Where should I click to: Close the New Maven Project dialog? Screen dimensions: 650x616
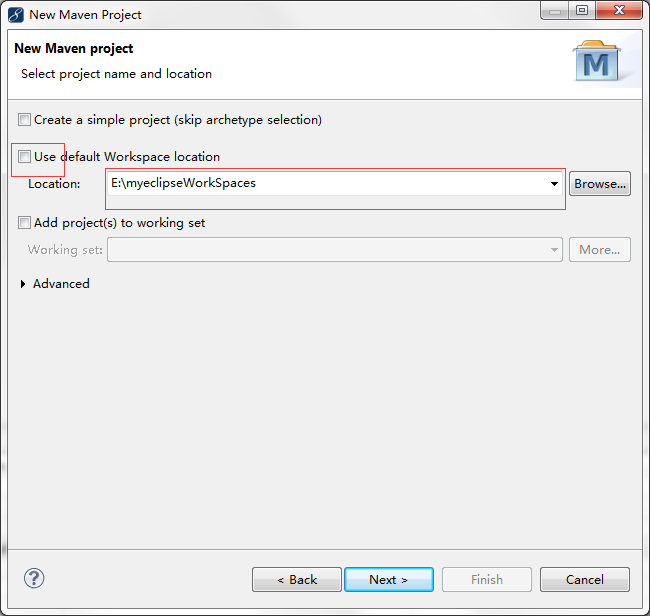tap(619, 11)
